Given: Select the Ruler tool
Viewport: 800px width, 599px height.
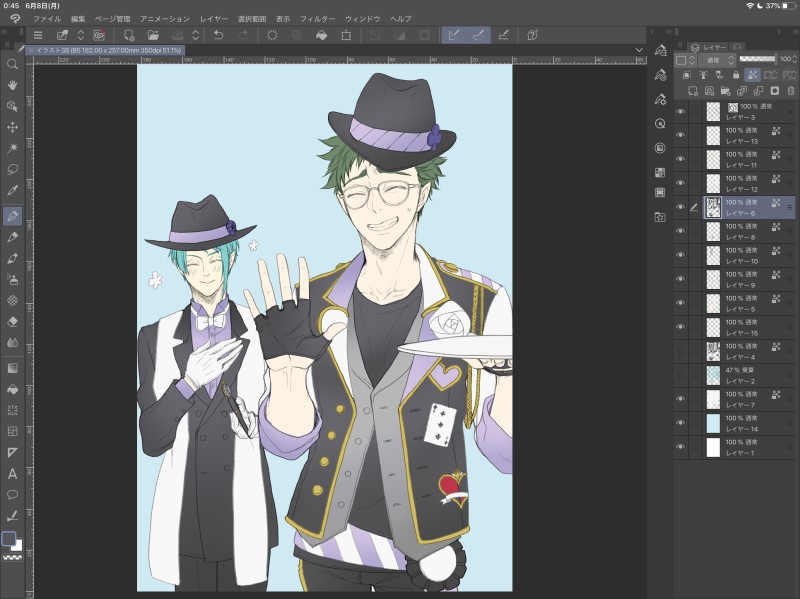Looking at the screenshot, I should click(12, 453).
